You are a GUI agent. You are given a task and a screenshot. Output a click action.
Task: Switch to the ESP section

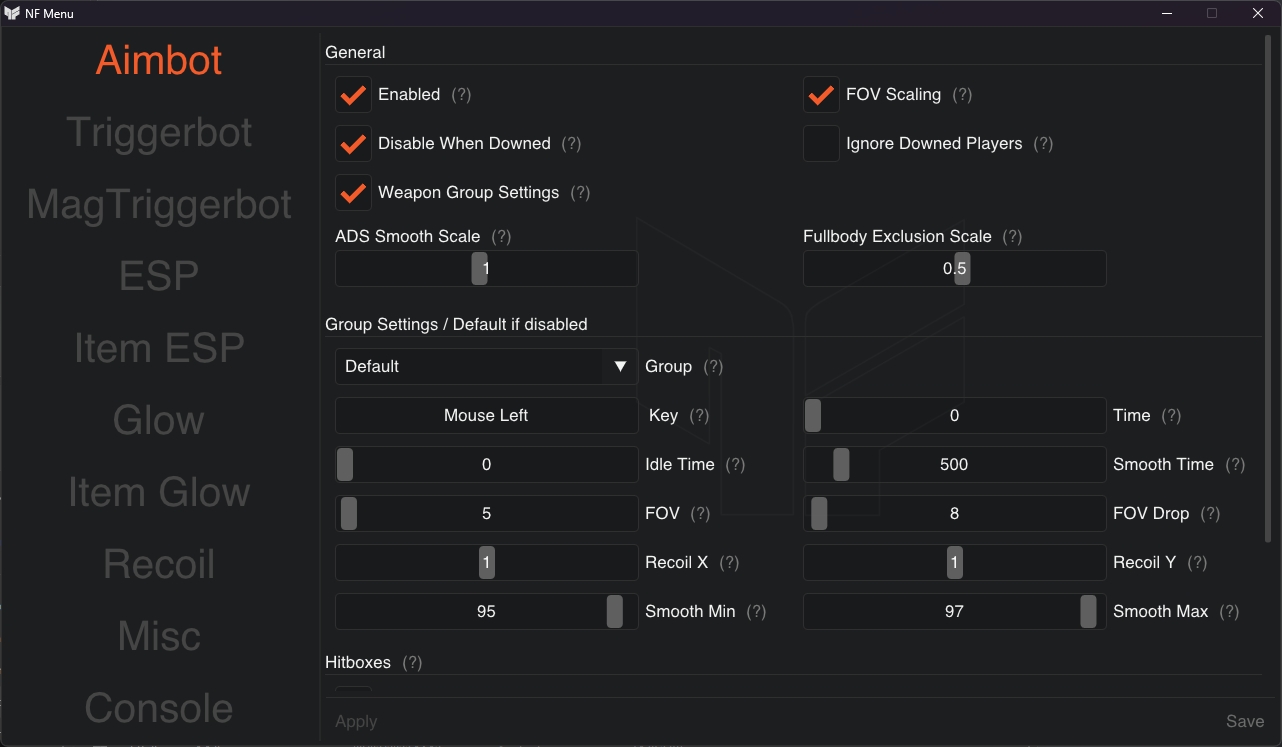click(159, 275)
